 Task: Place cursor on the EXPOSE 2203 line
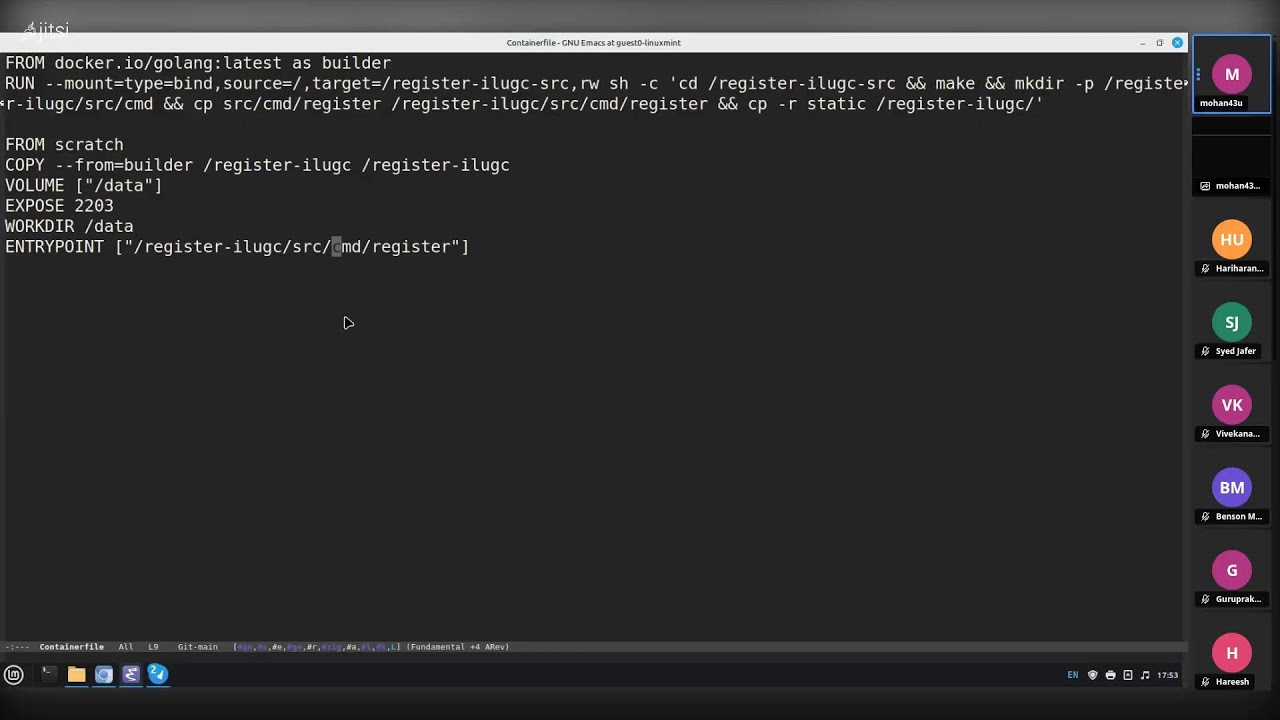click(x=60, y=206)
